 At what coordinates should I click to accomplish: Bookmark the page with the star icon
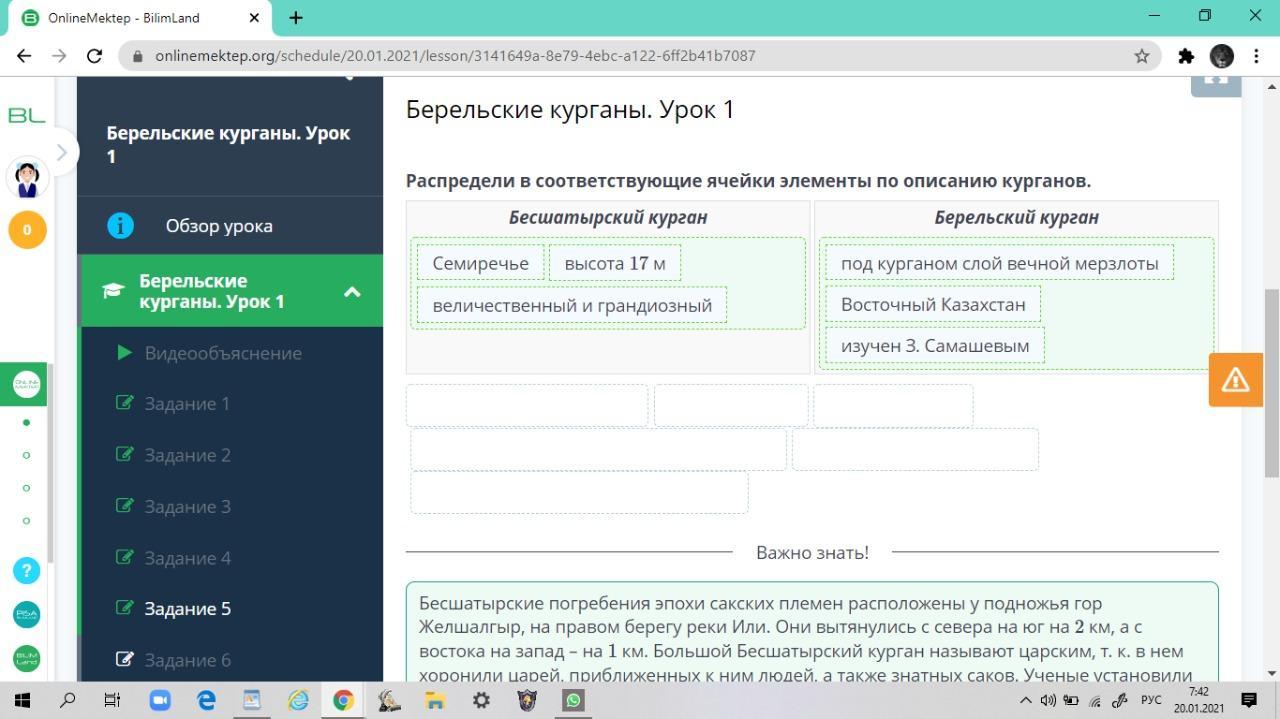coord(1142,56)
